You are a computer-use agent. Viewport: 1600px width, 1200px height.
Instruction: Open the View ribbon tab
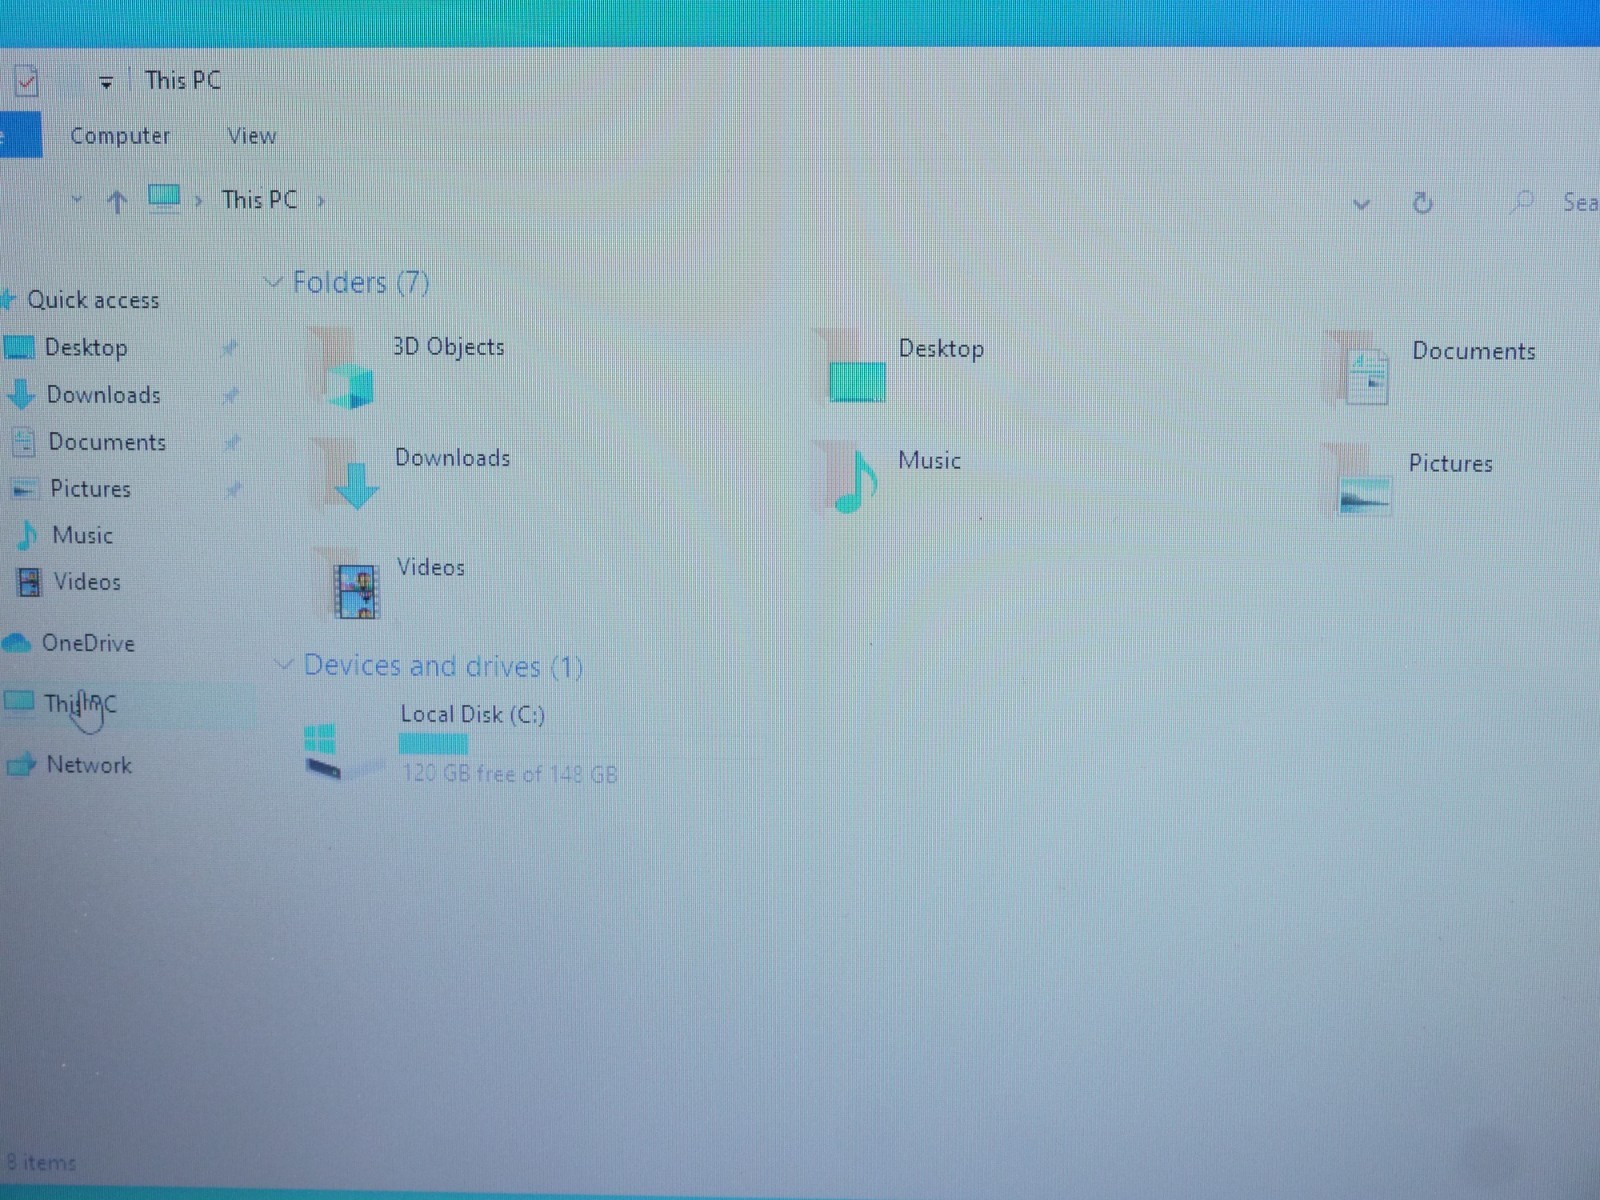(251, 136)
